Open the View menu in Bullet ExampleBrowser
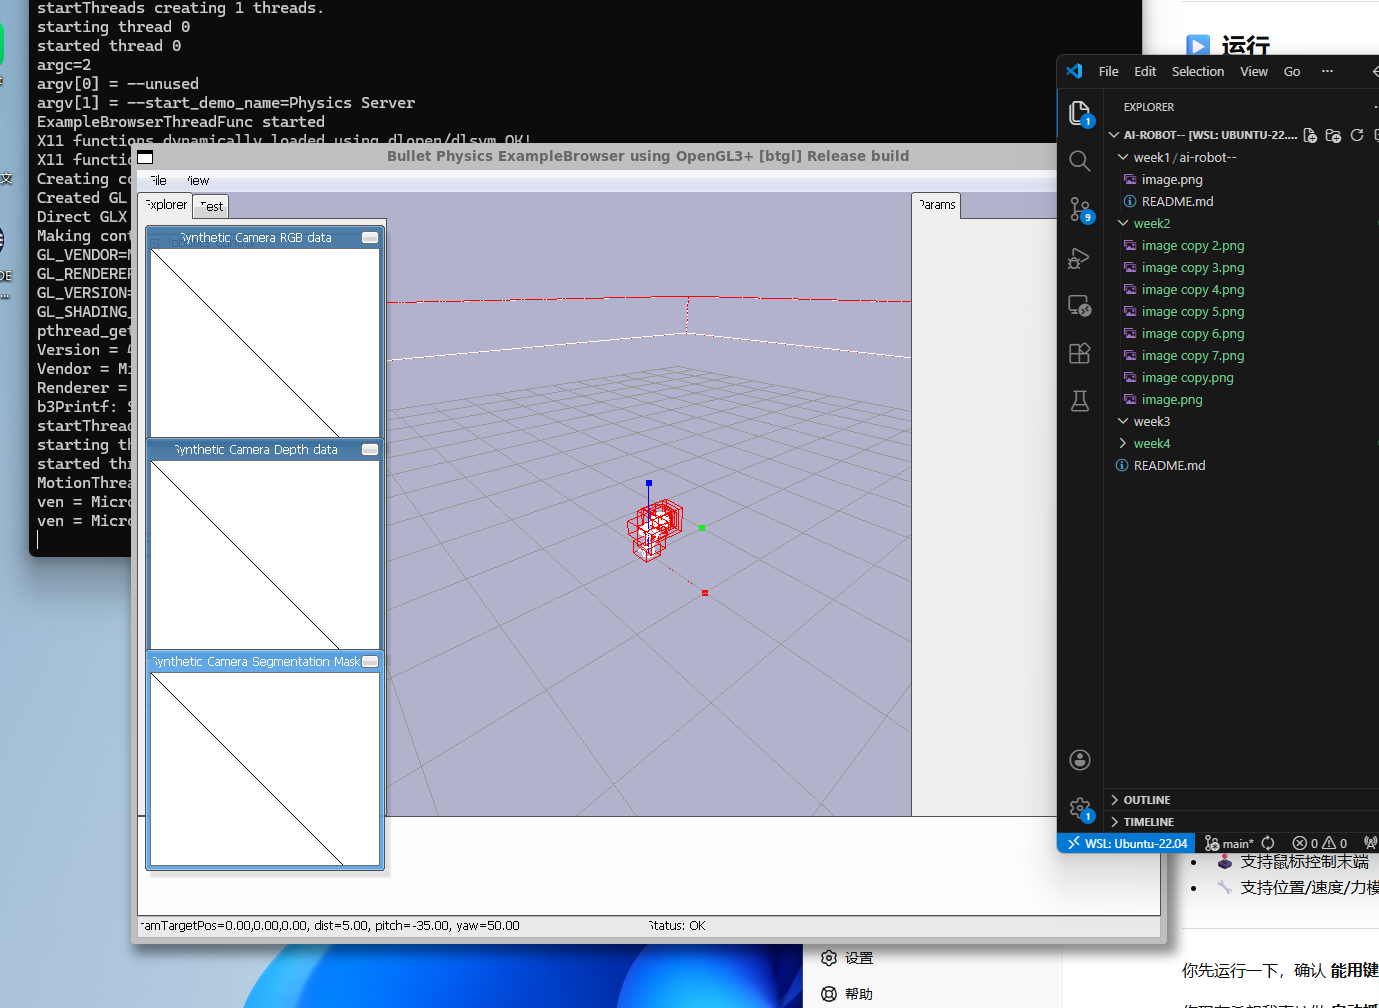The image size is (1379, 1008). pyautogui.click(x=198, y=181)
